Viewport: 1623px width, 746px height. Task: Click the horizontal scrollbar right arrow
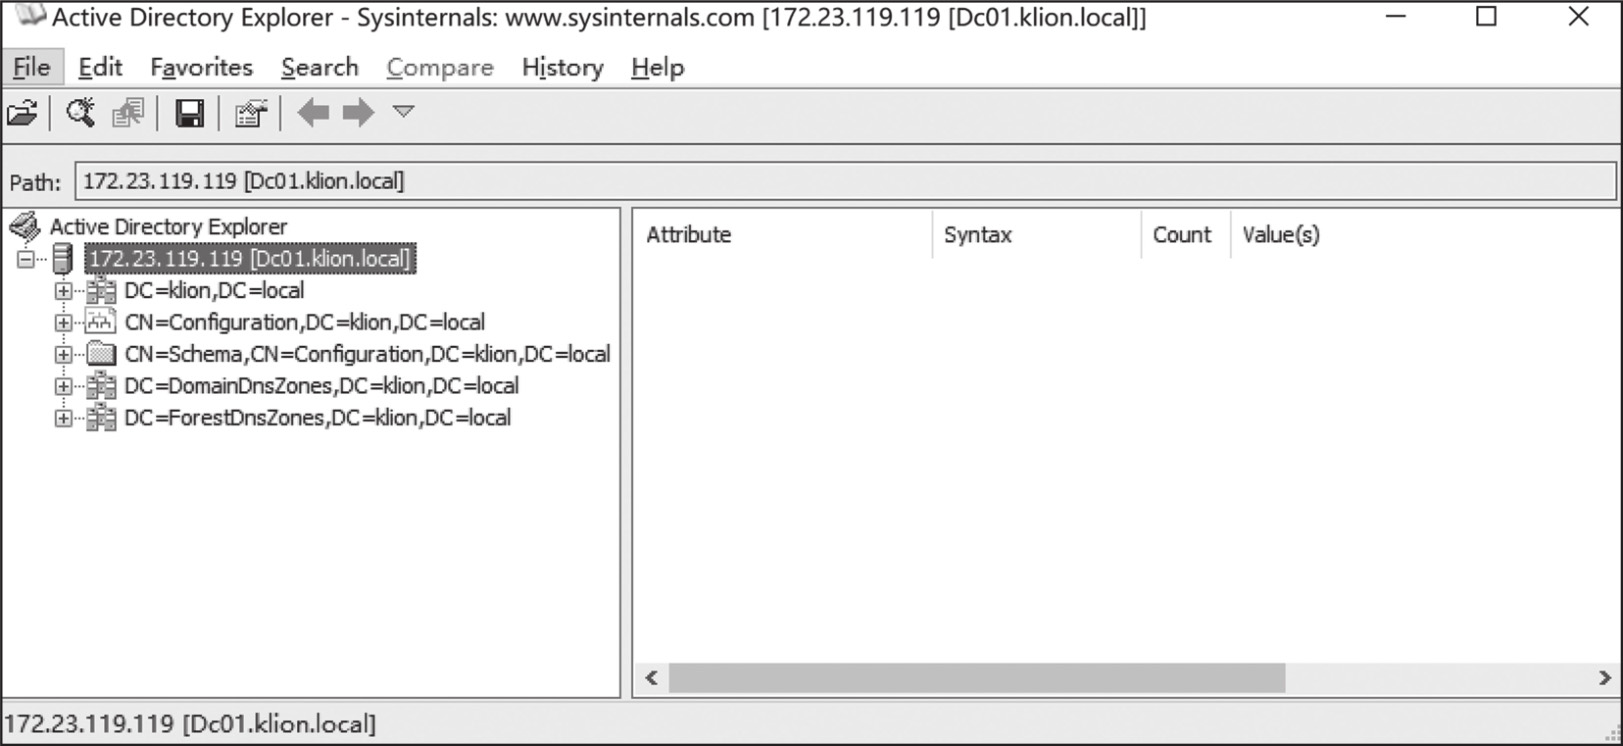1604,678
